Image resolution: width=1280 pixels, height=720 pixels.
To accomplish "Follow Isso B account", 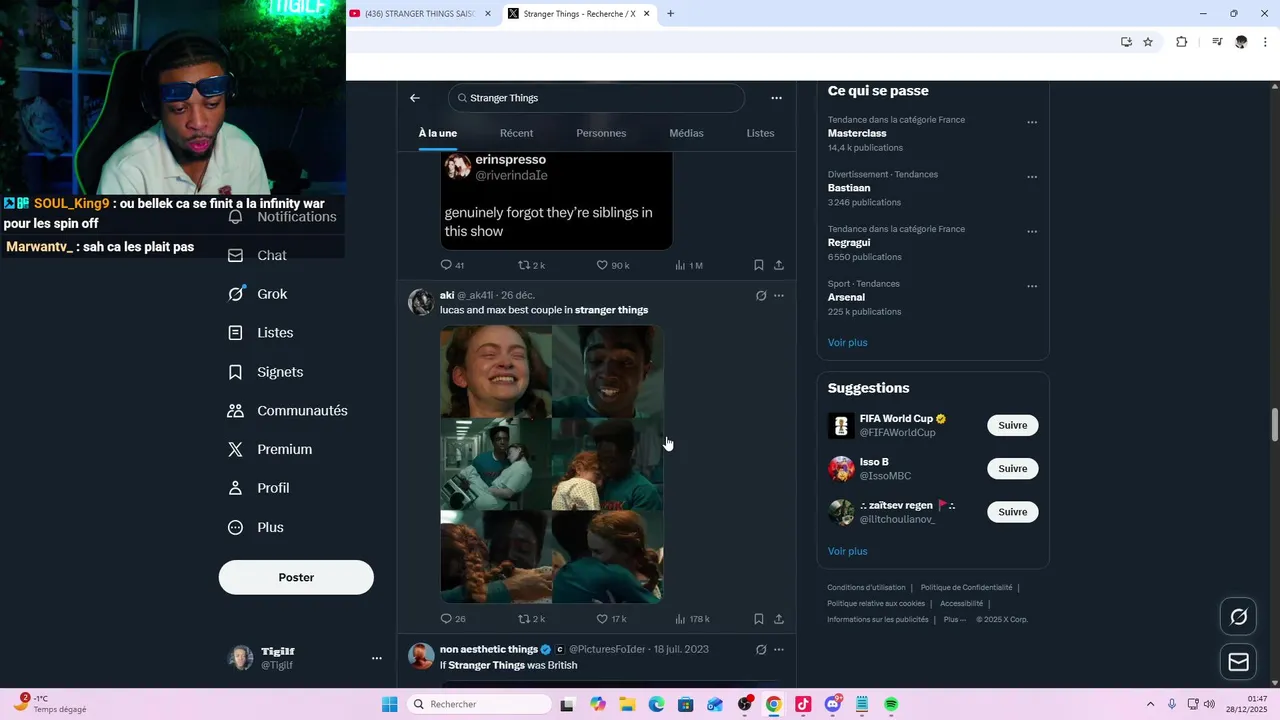I will coord(1012,469).
